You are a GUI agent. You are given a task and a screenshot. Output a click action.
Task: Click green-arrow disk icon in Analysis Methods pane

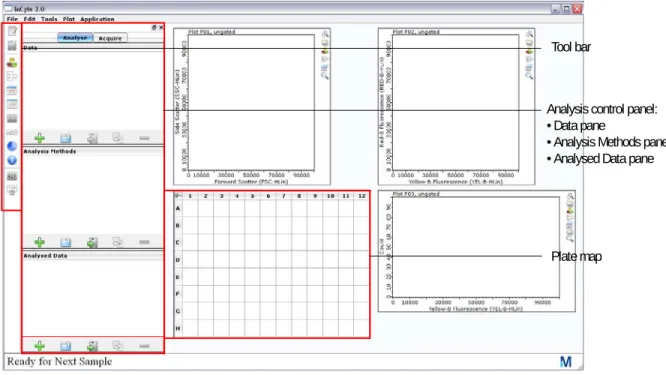click(x=92, y=242)
